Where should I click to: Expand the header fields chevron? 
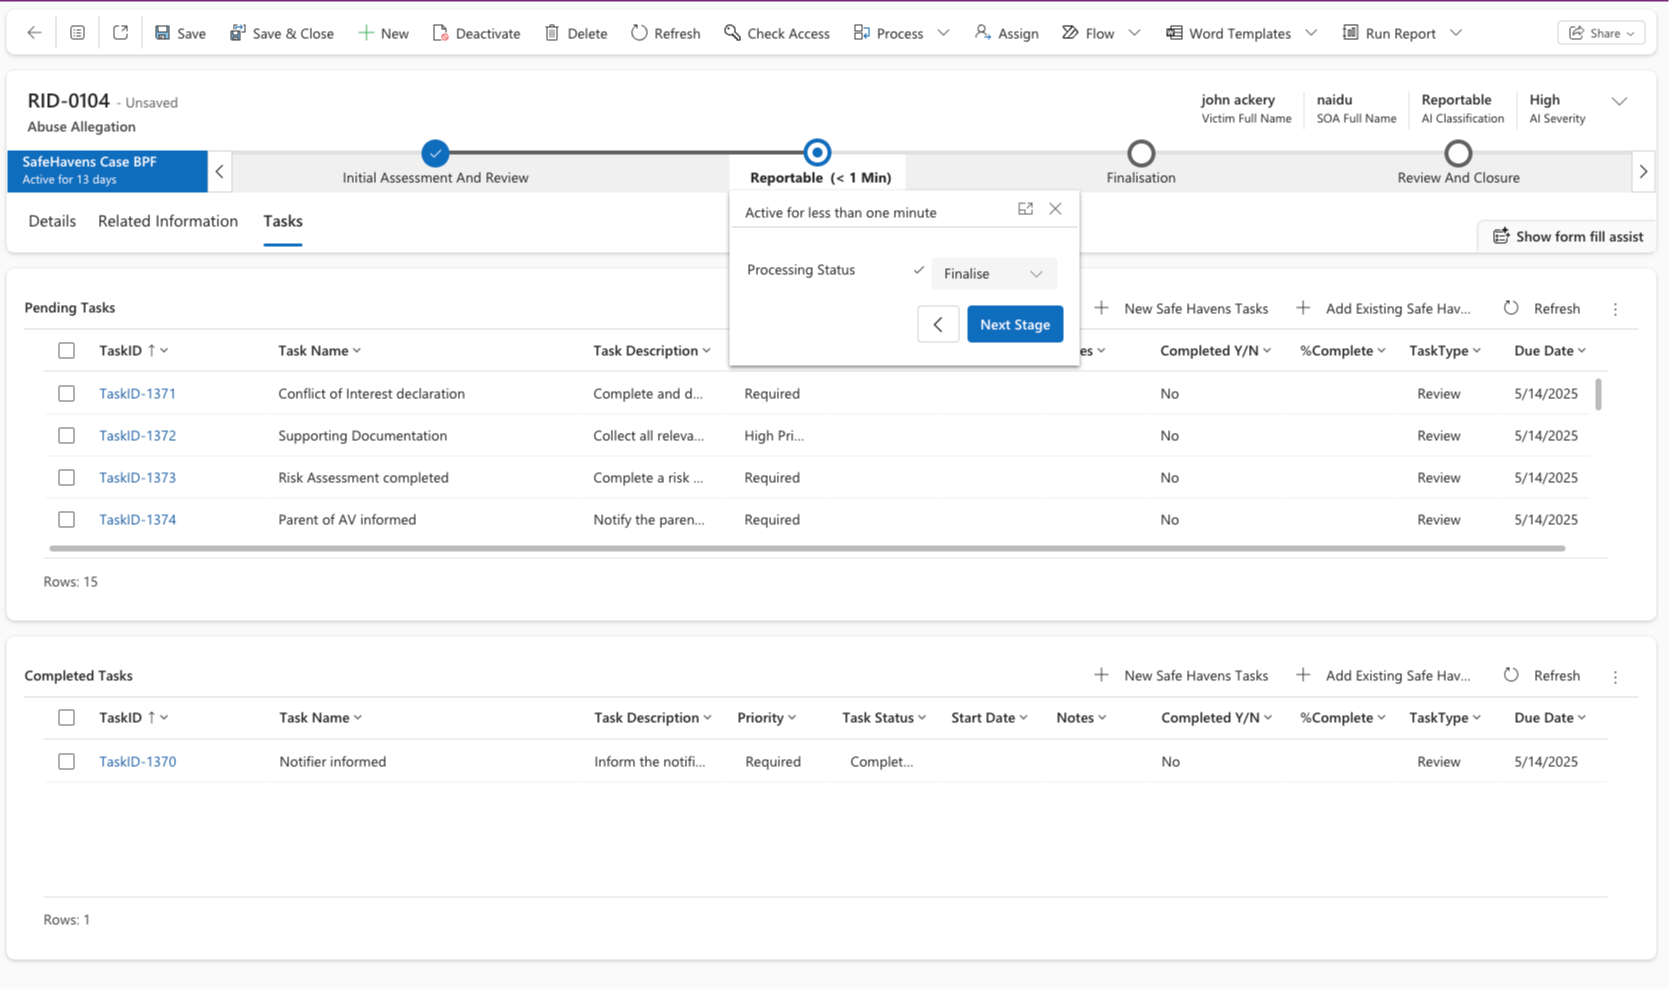(1619, 101)
